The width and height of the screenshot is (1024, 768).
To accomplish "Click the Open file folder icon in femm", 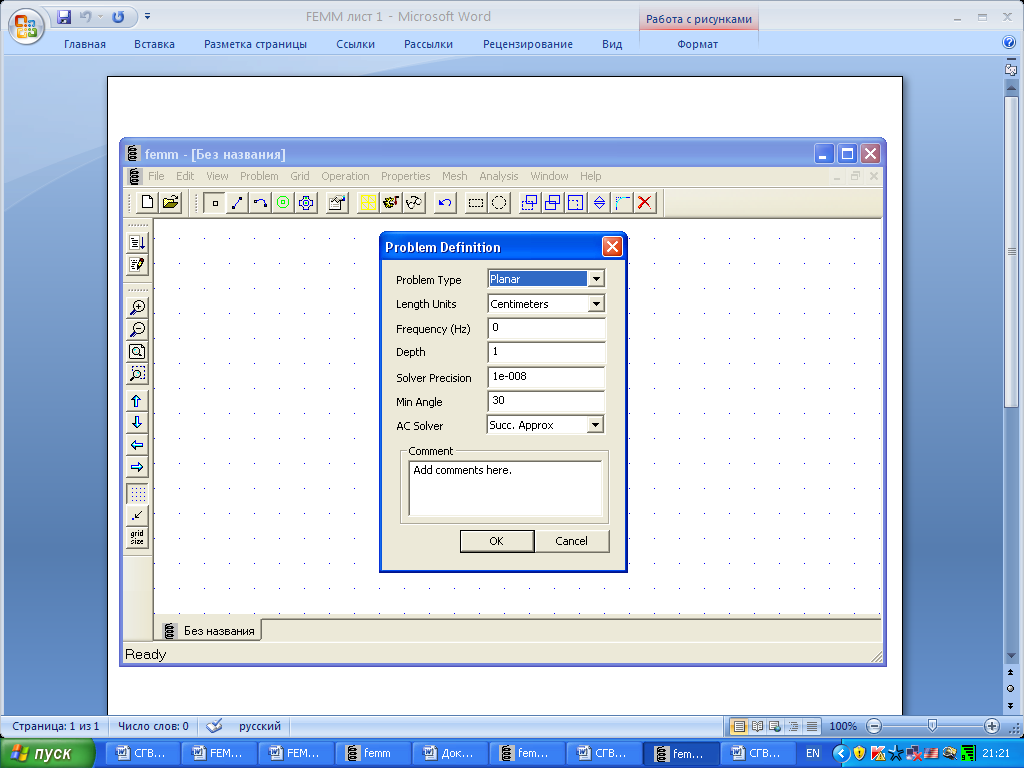I will pyautogui.click(x=170, y=202).
